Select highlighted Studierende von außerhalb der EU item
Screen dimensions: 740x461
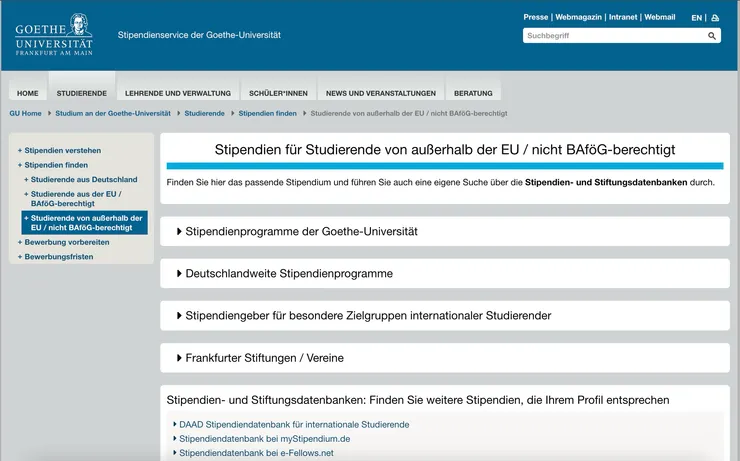tap(84, 223)
